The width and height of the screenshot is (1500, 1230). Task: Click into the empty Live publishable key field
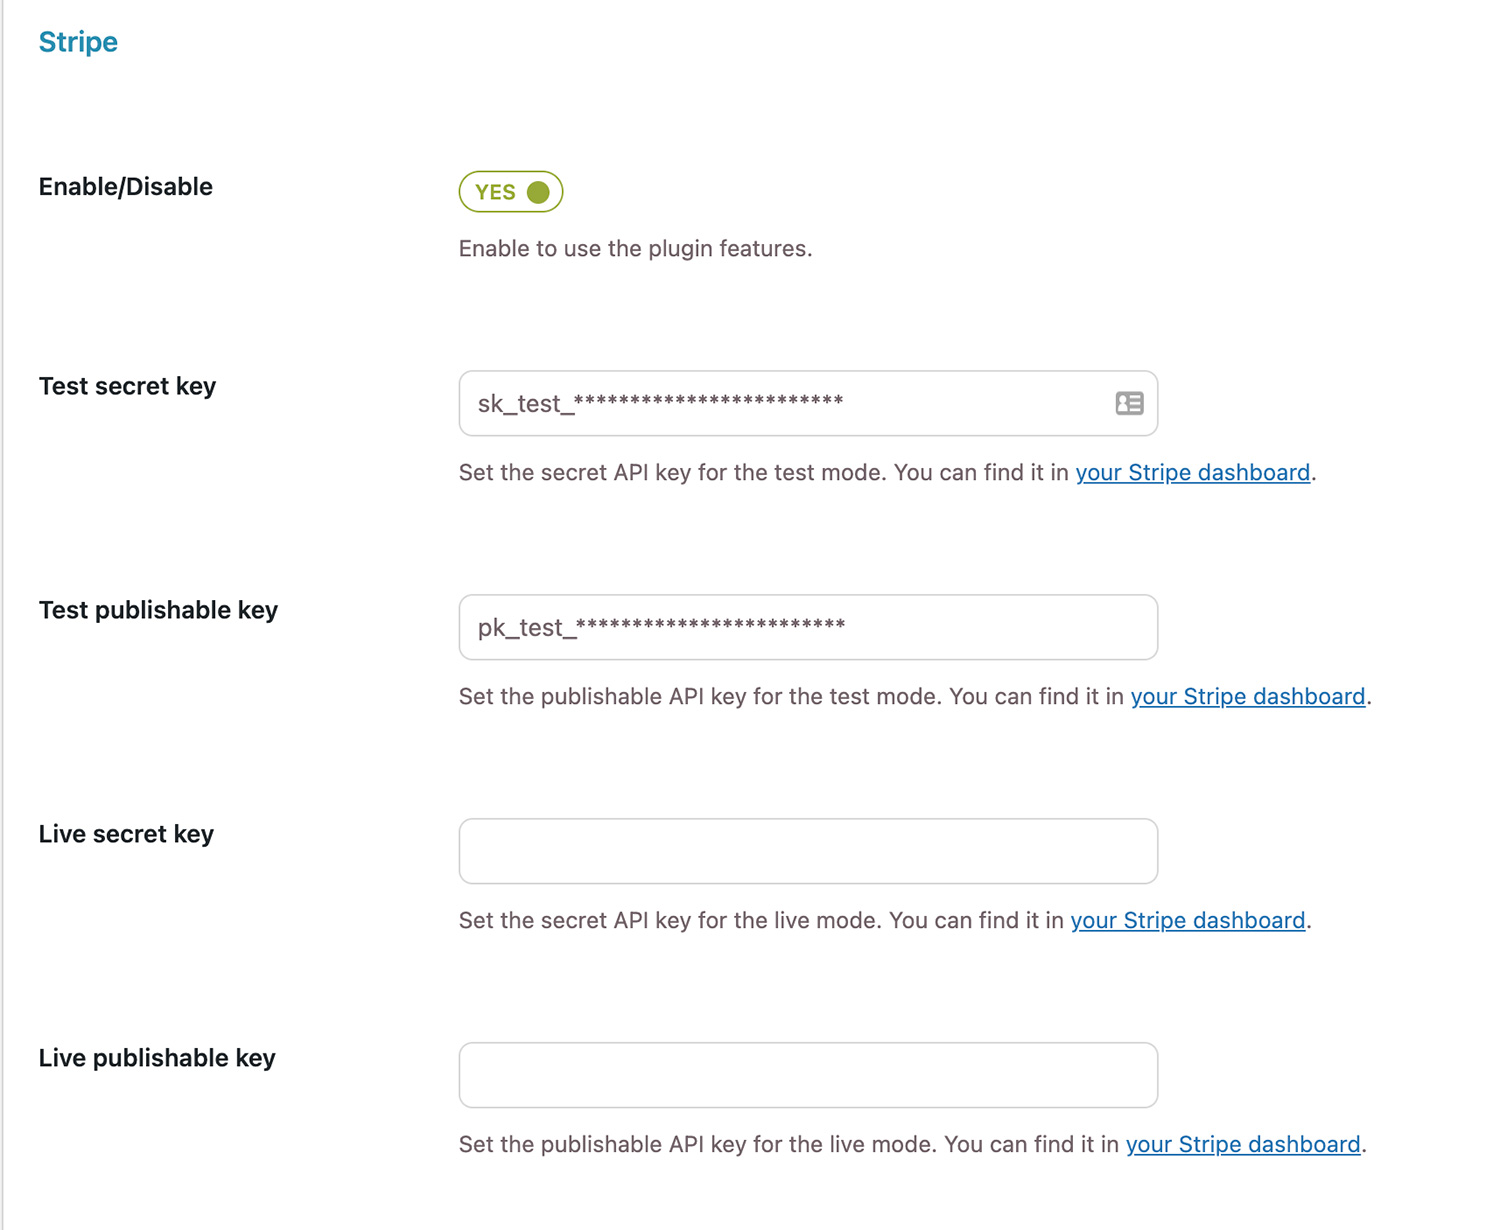[x=808, y=1075]
